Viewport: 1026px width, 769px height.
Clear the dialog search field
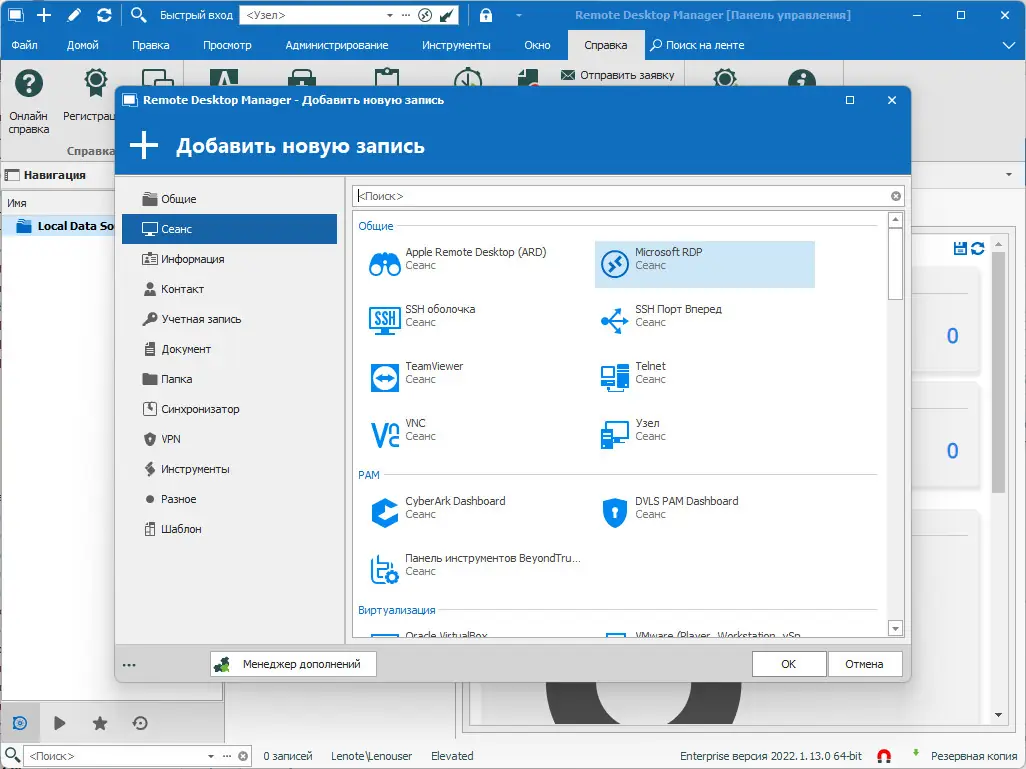click(x=895, y=196)
